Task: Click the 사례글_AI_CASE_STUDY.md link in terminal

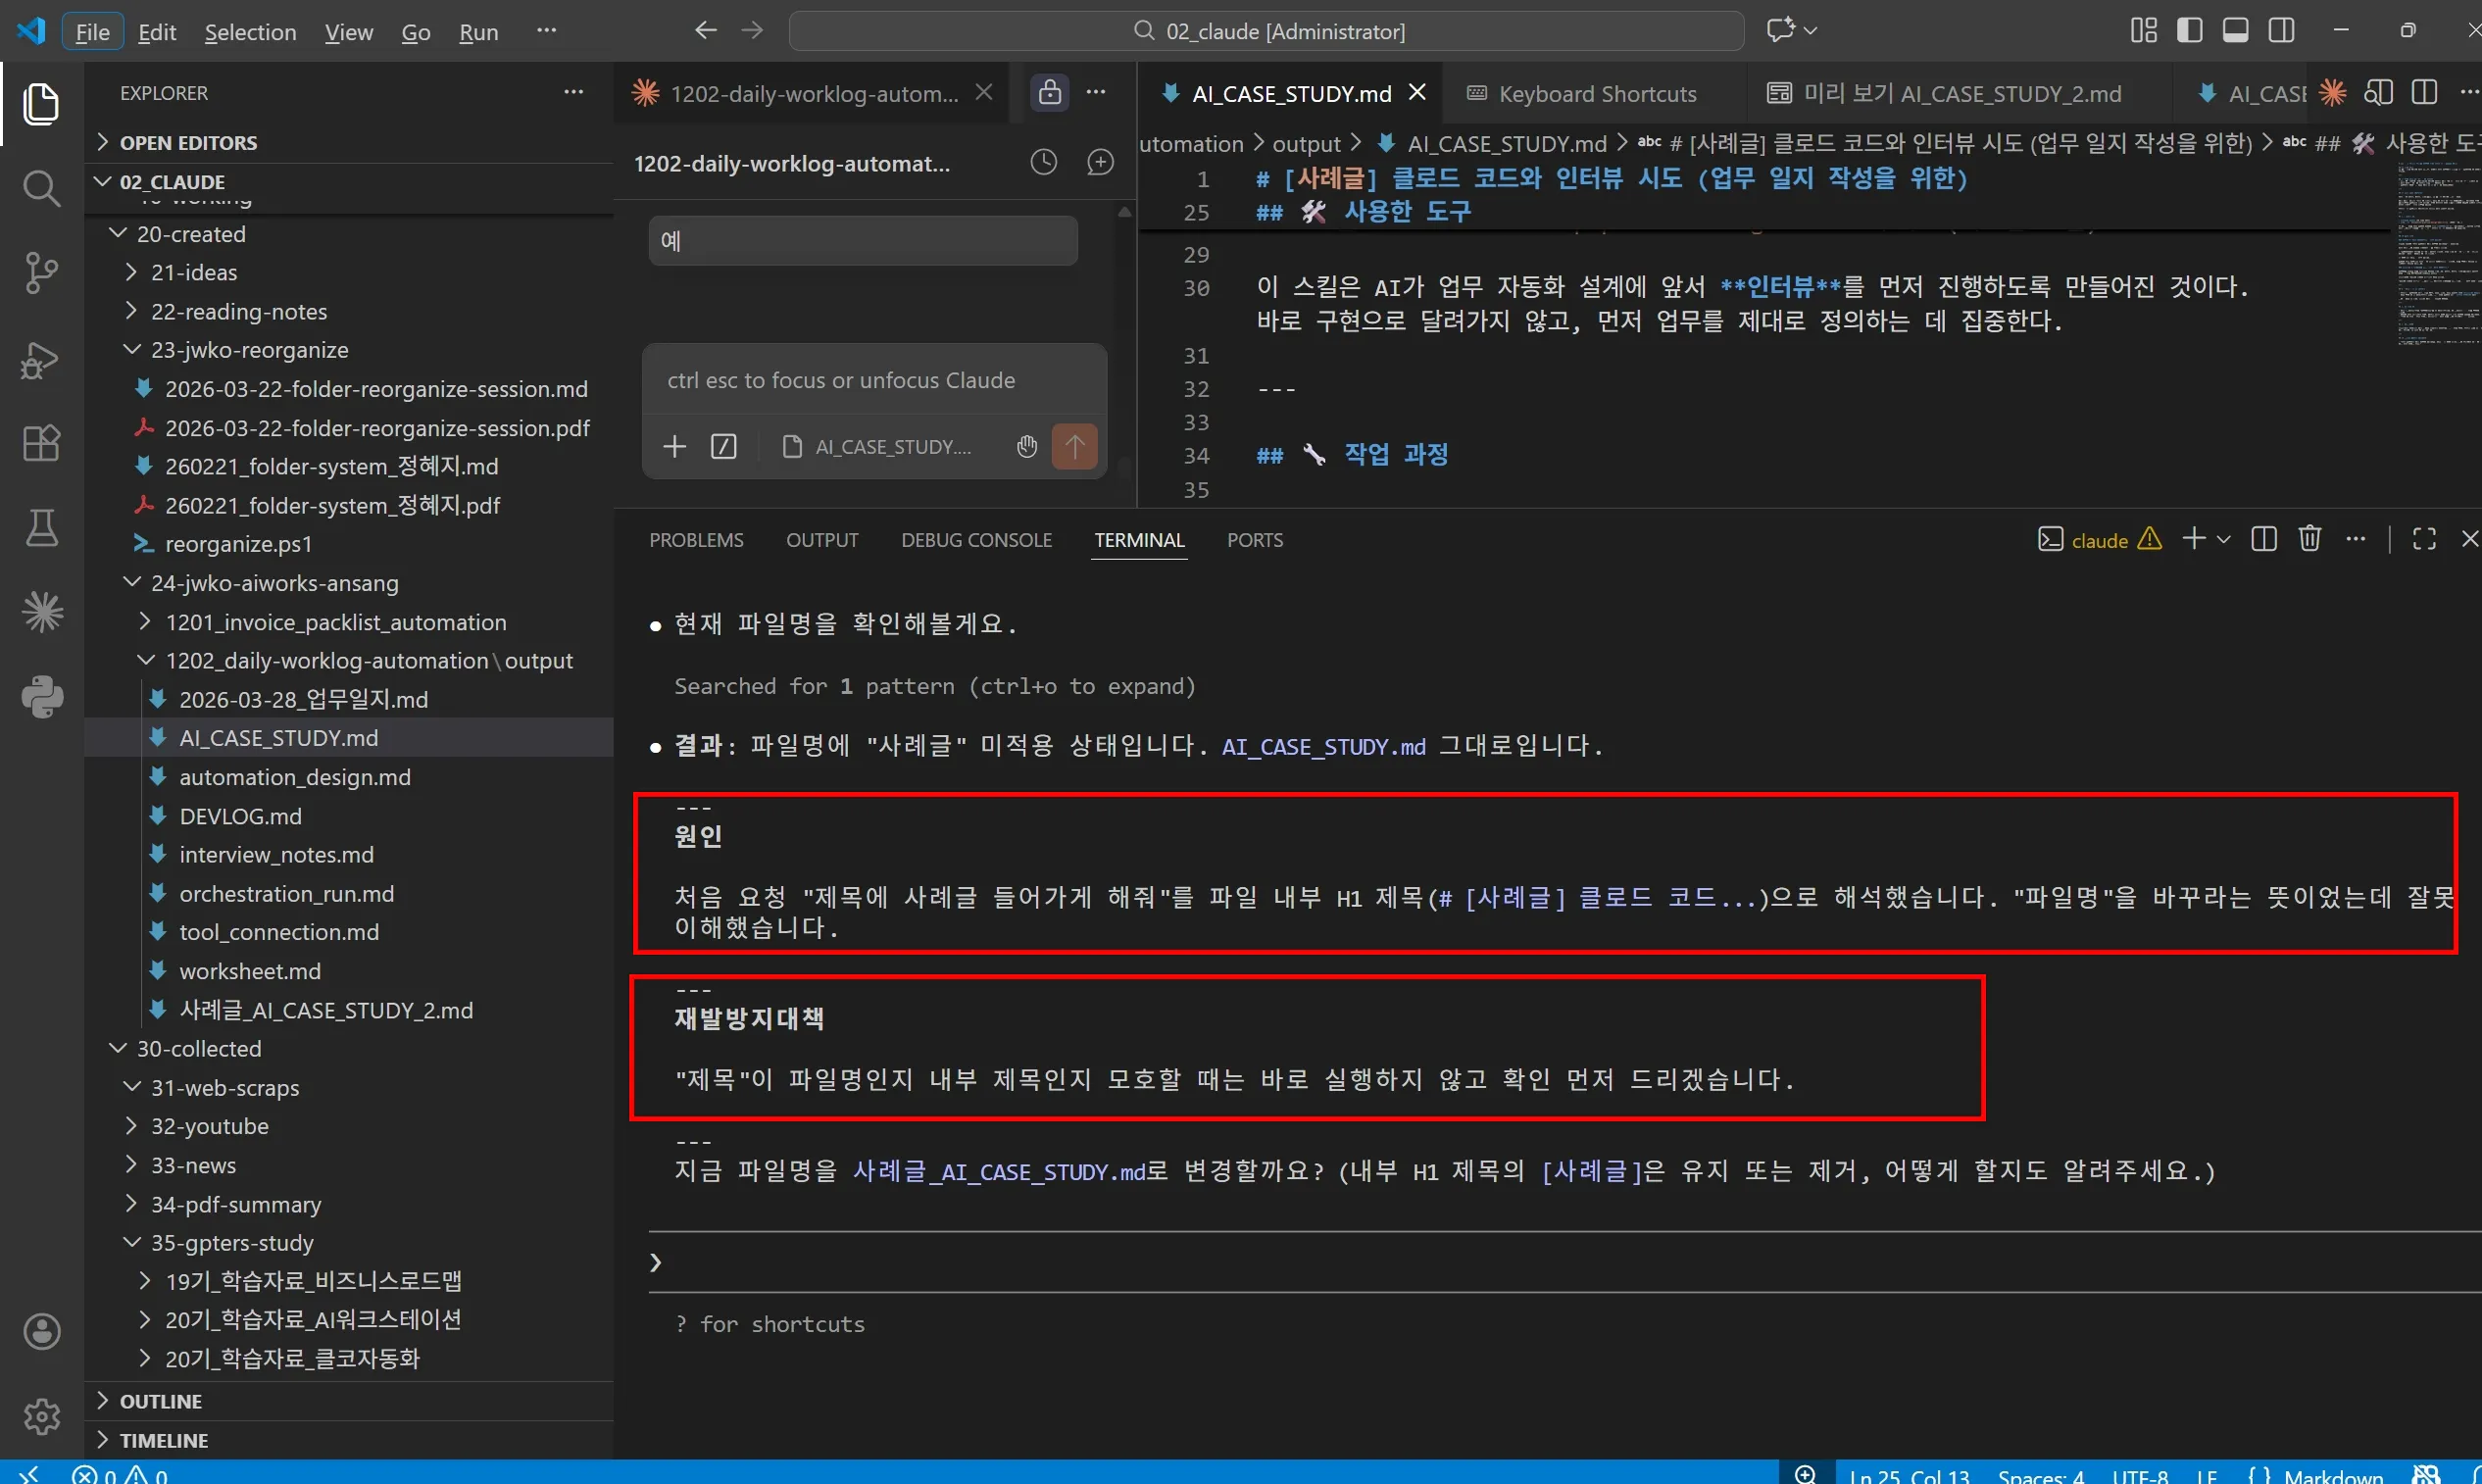Action: (x=998, y=1171)
